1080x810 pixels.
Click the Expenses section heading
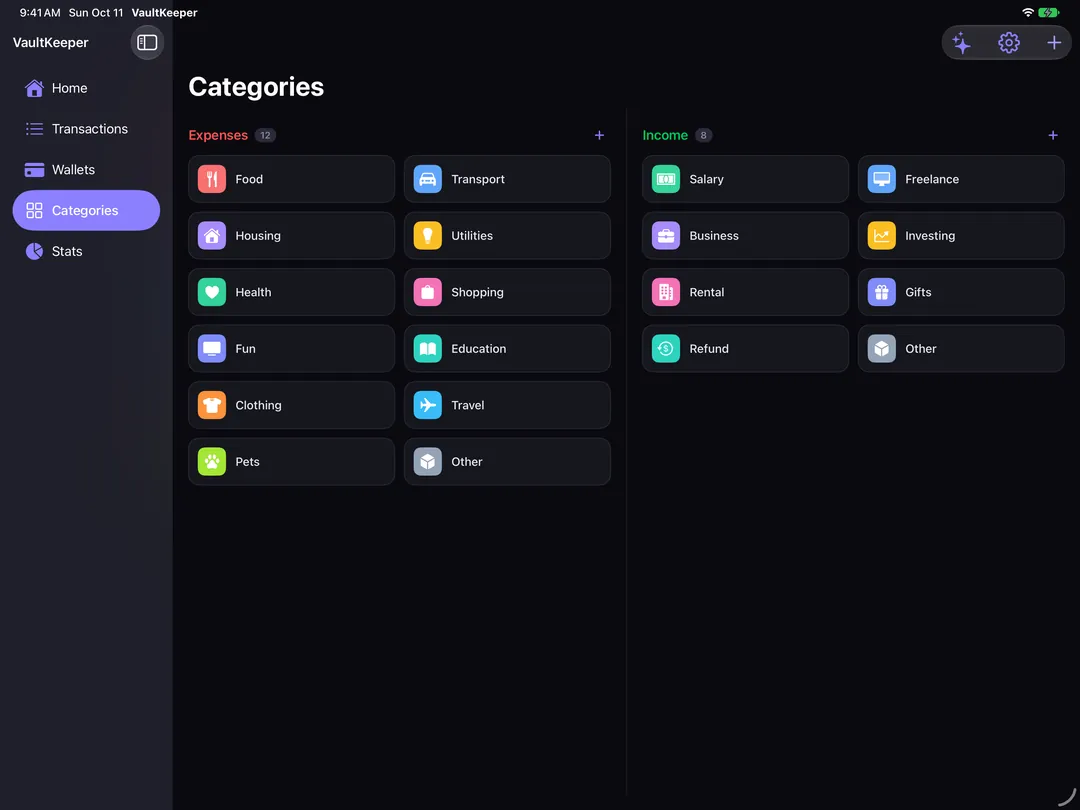[x=218, y=135]
